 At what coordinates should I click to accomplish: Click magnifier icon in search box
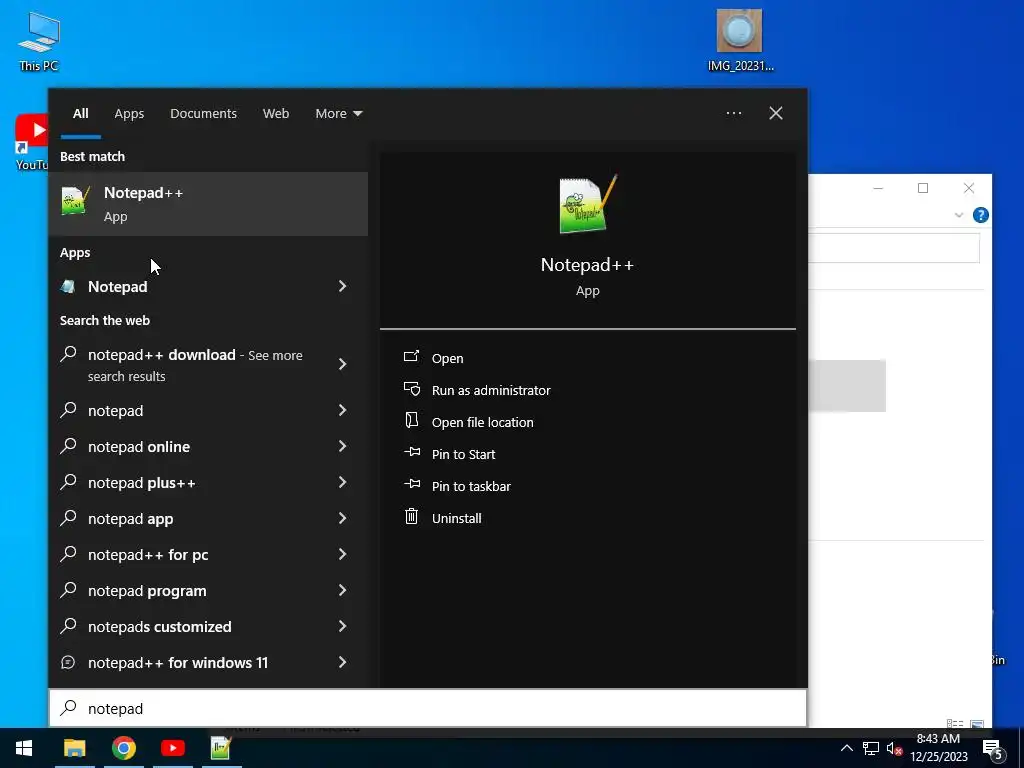[69, 707]
